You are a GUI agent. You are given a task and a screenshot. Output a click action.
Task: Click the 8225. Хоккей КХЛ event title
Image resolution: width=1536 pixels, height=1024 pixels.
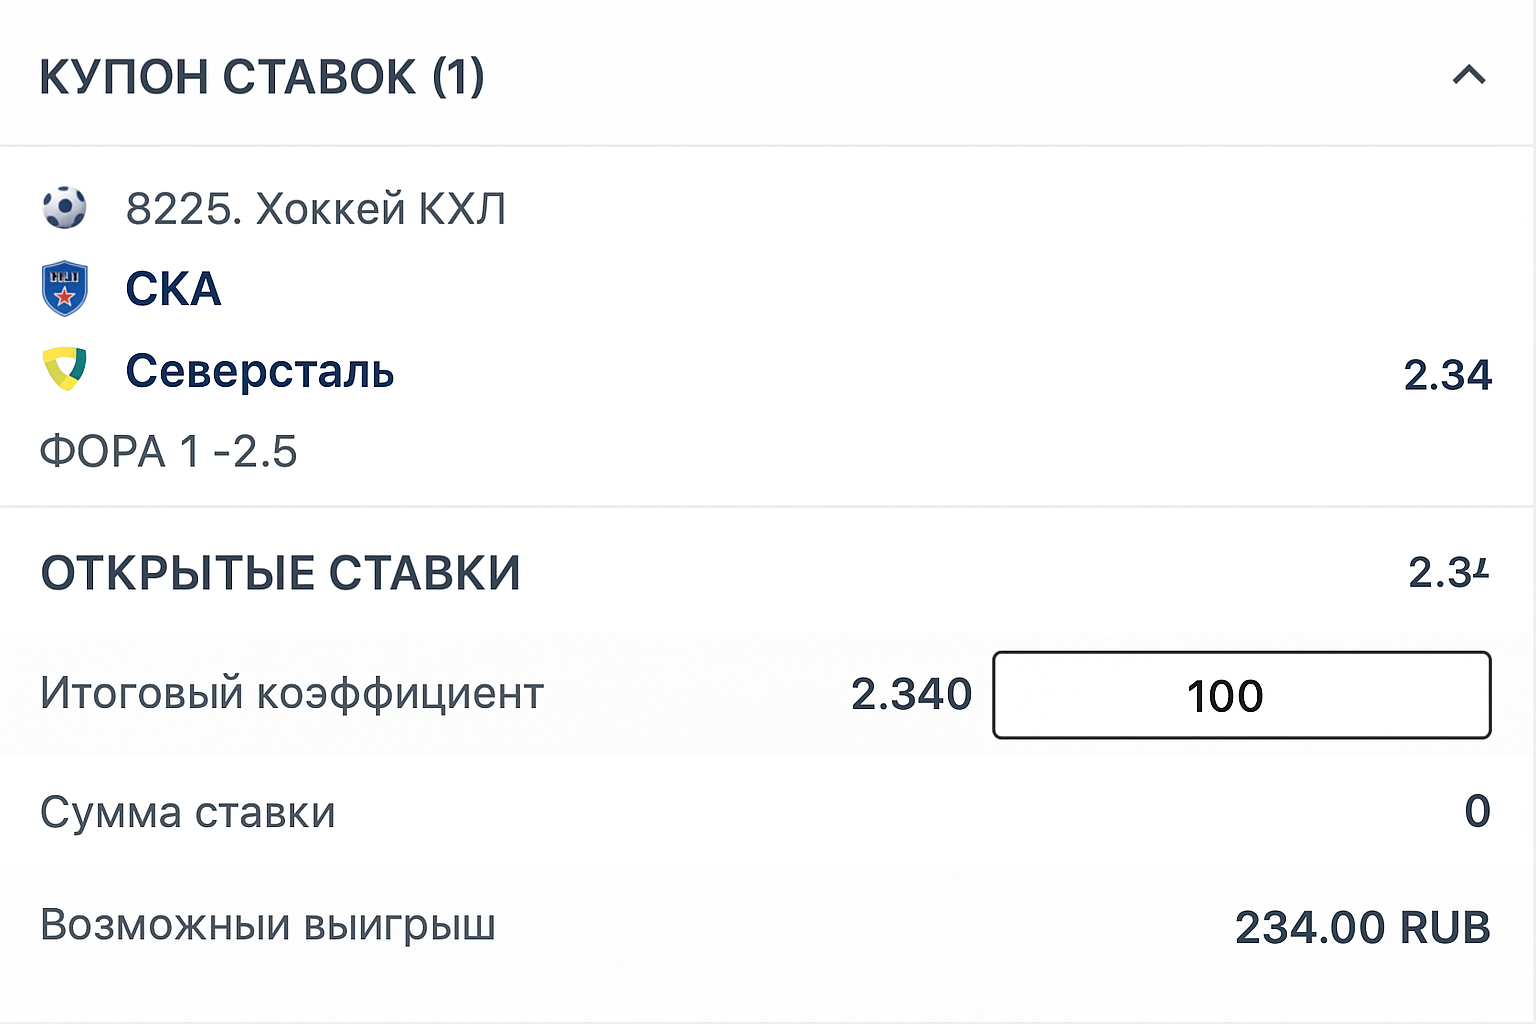(316, 209)
